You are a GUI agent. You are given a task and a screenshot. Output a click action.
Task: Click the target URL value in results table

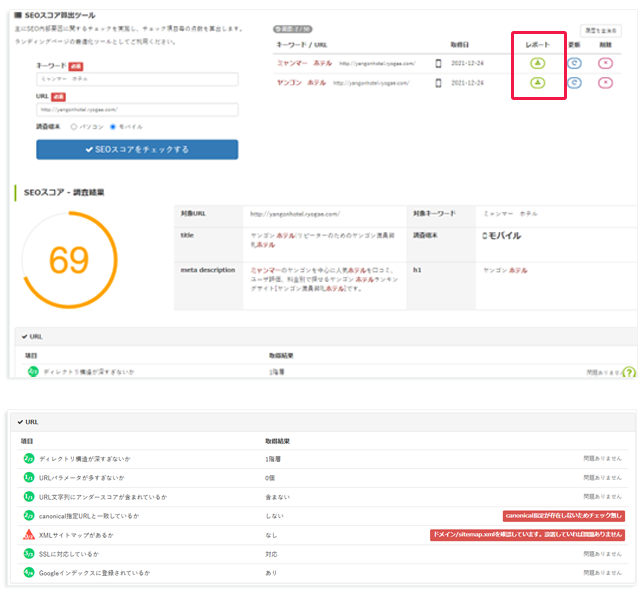click(295, 214)
